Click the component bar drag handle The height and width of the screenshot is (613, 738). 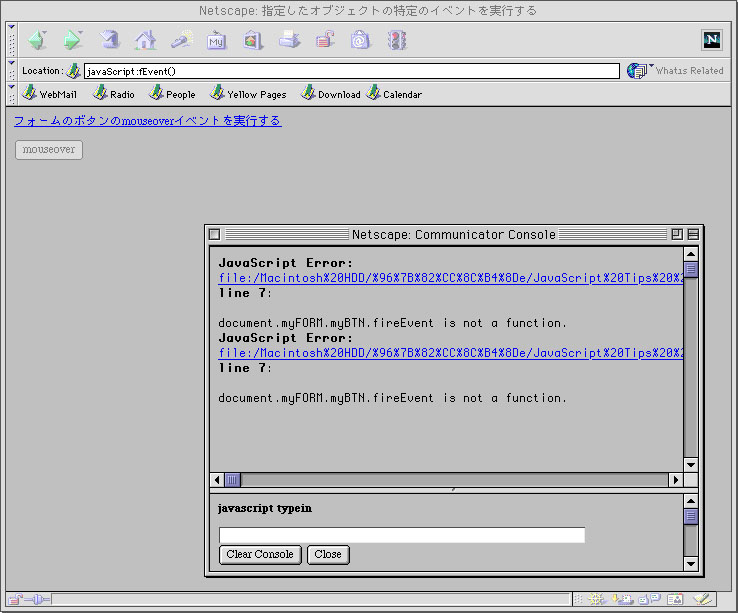579,599
